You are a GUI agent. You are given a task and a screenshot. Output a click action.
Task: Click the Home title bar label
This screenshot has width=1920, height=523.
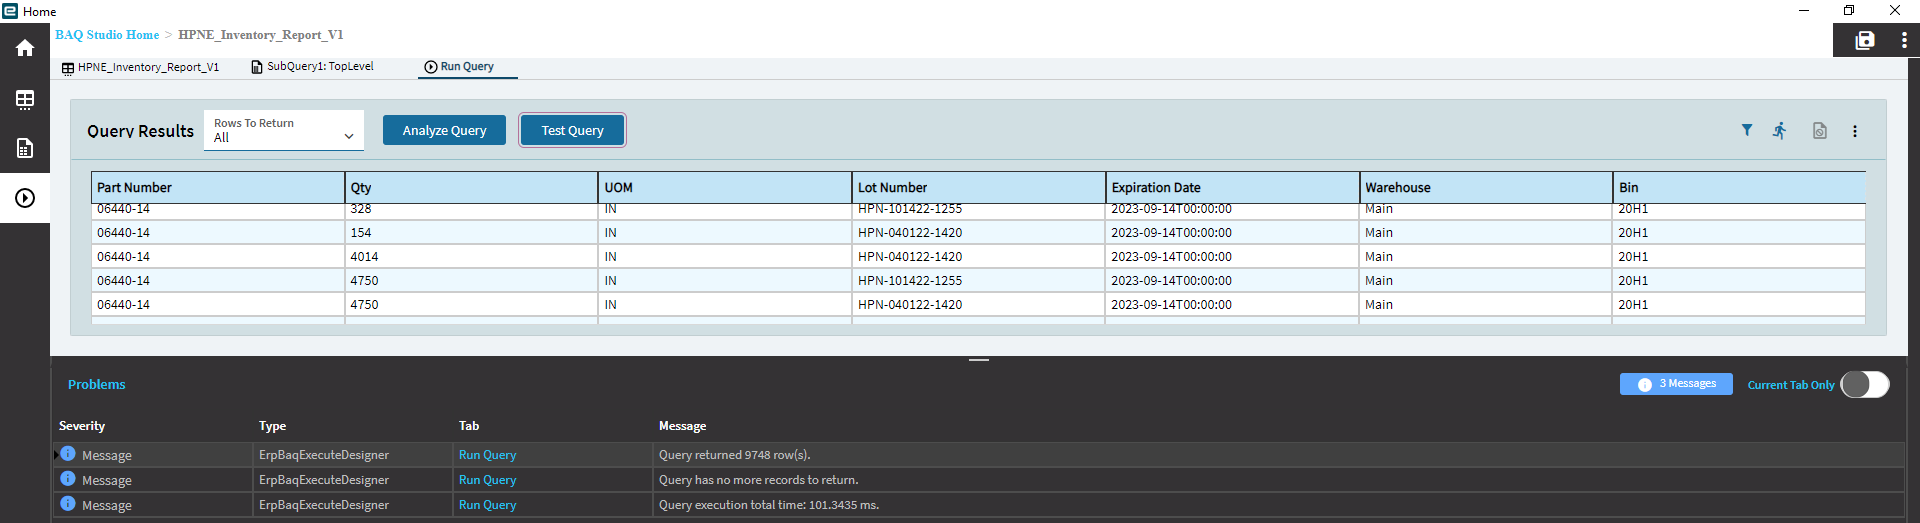40,12
